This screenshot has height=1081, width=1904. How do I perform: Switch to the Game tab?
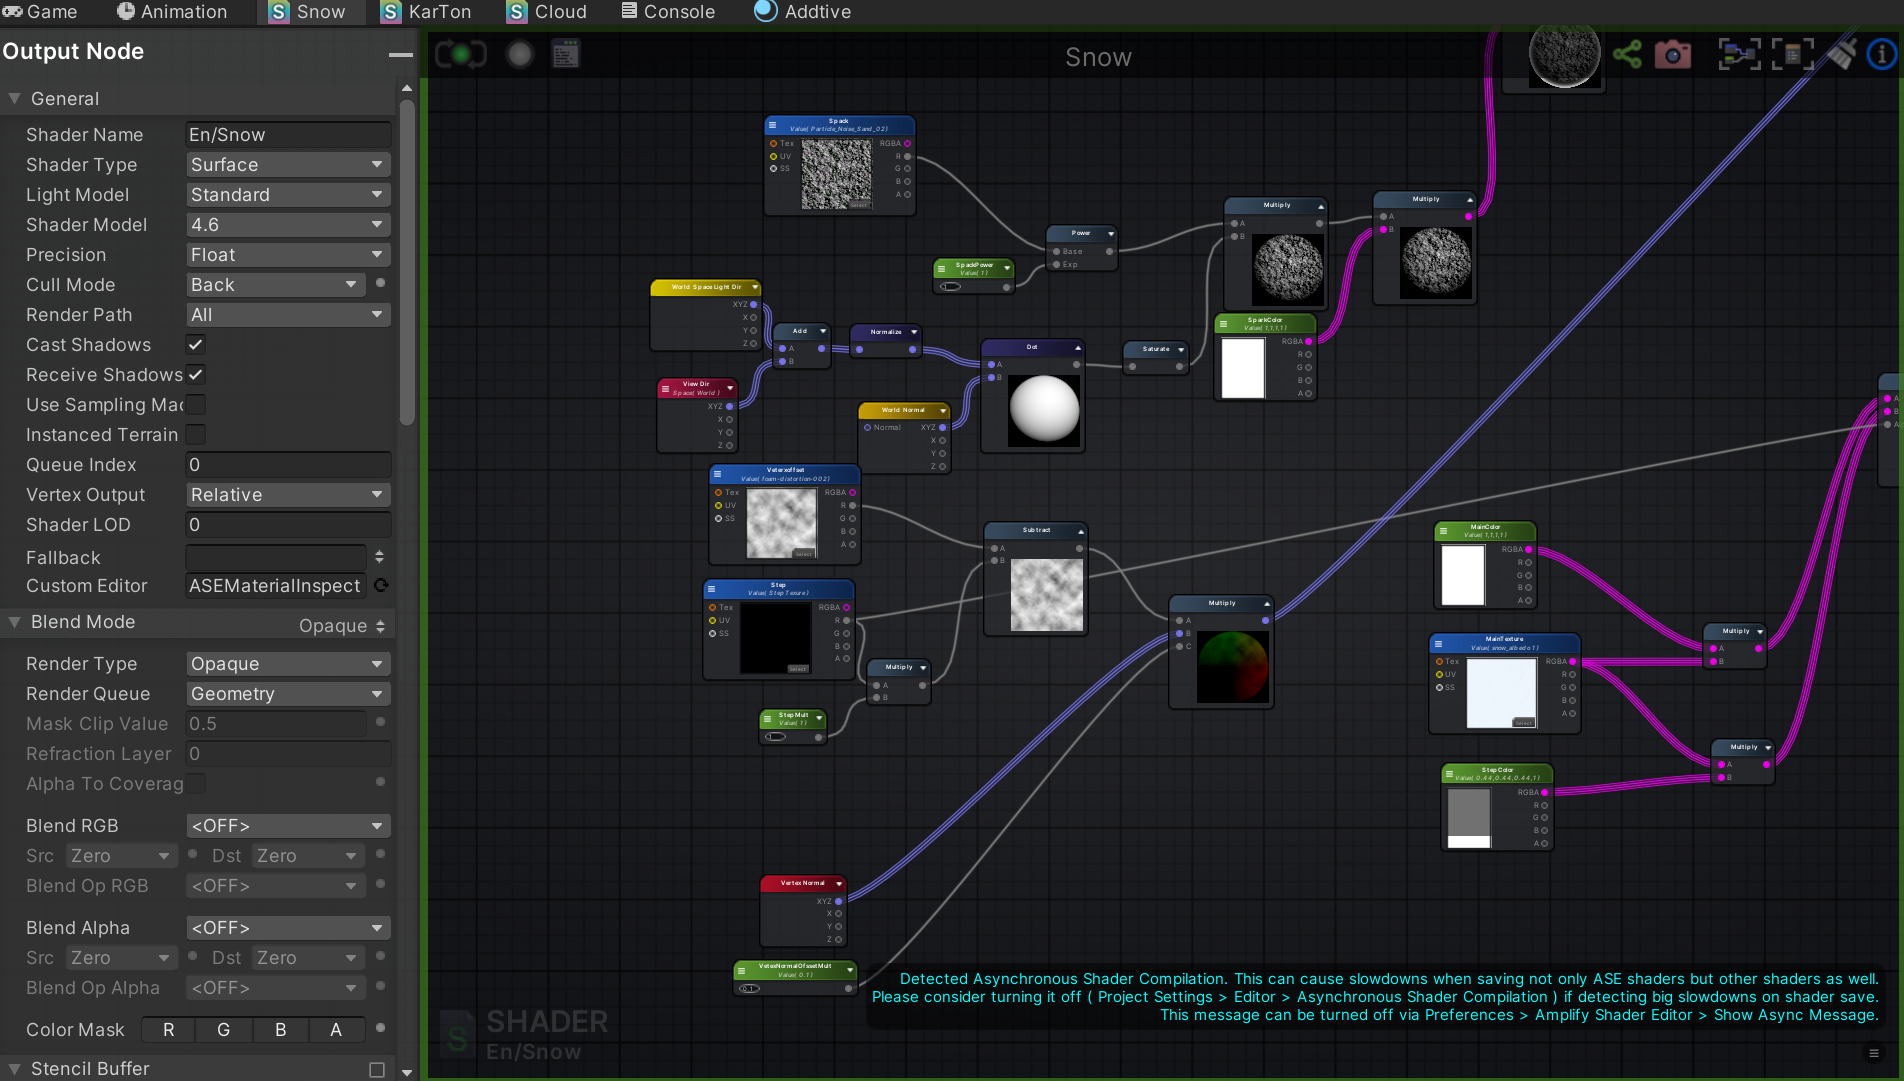click(x=40, y=12)
